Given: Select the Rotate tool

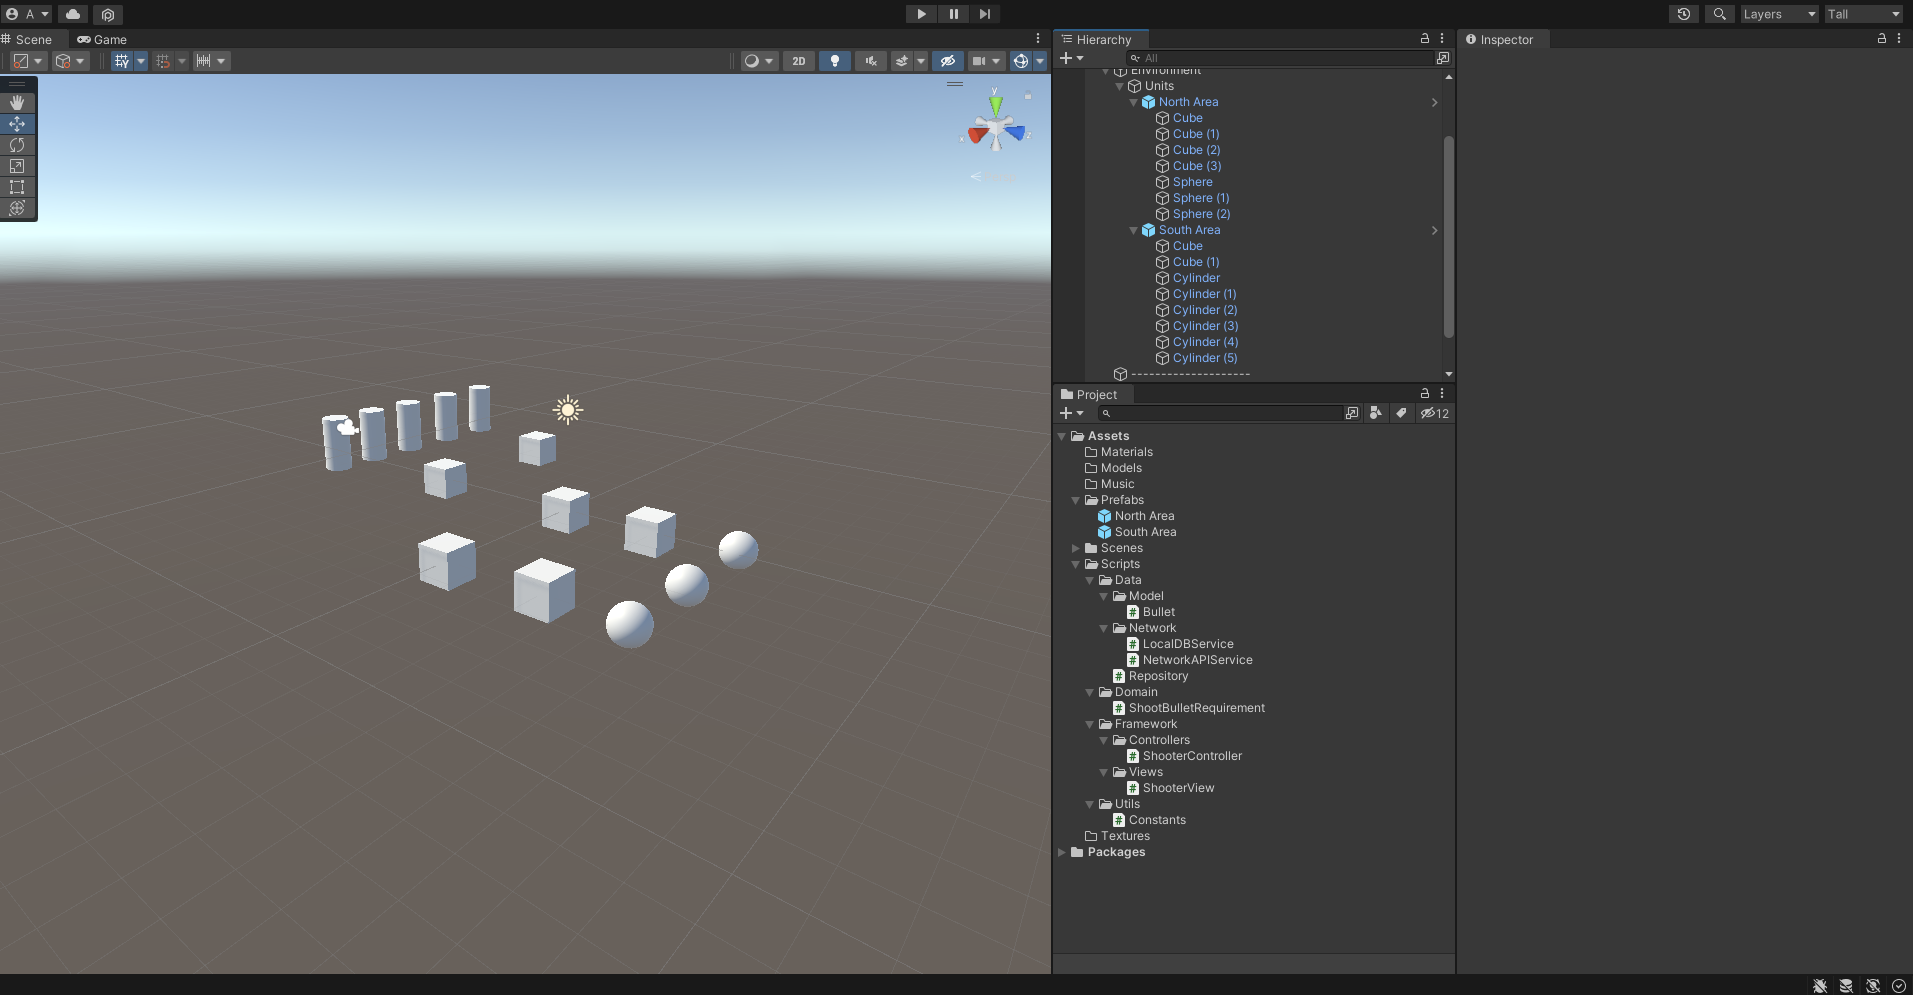Looking at the screenshot, I should pyautogui.click(x=17, y=145).
